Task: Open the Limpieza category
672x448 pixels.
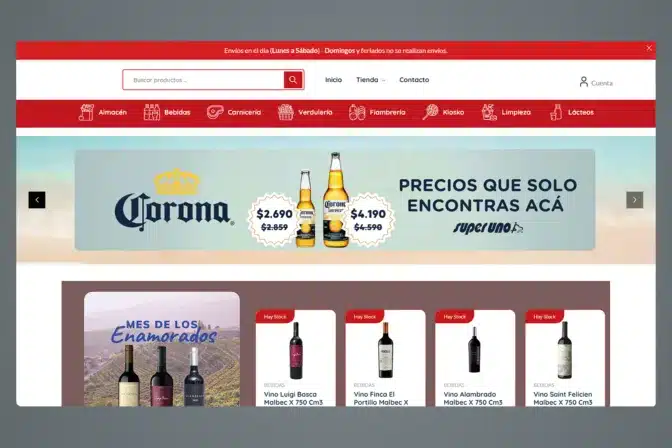Action: pos(516,112)
